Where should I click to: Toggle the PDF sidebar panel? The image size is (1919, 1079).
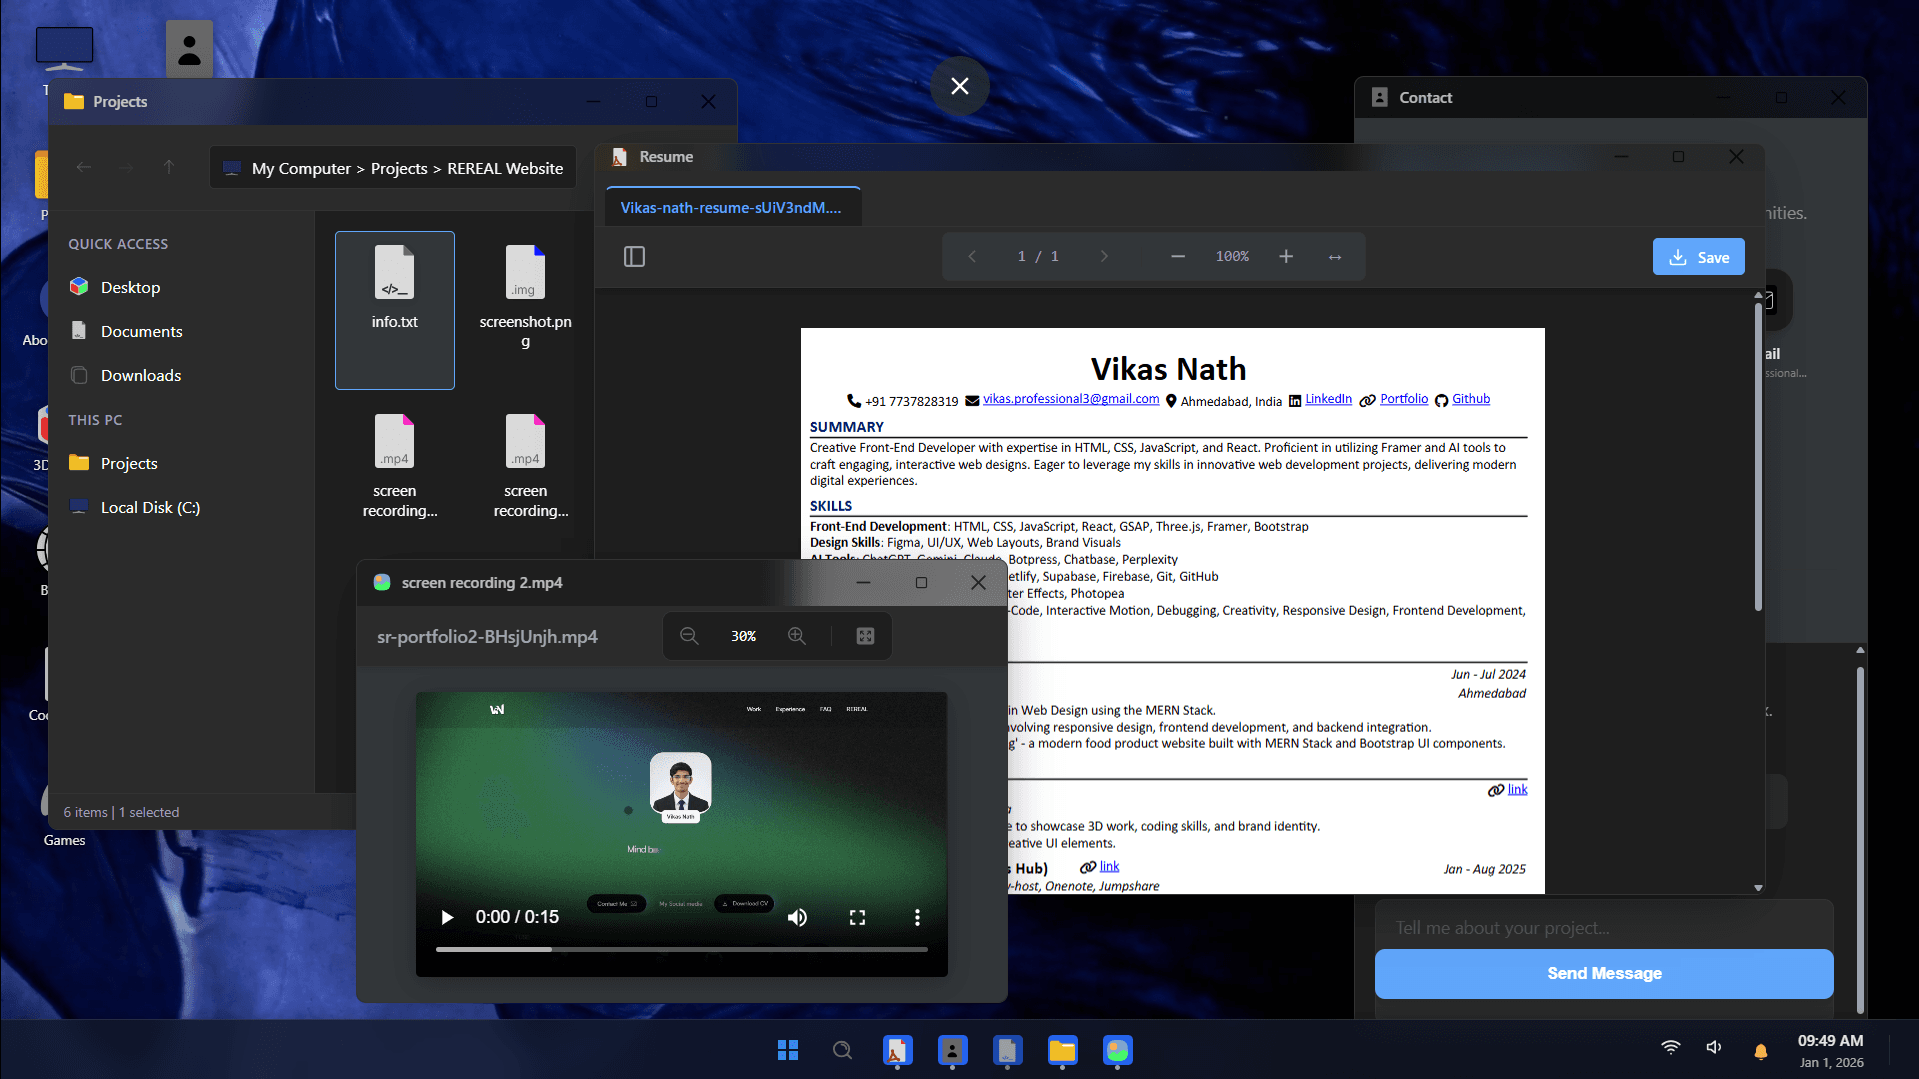point(634,256)
